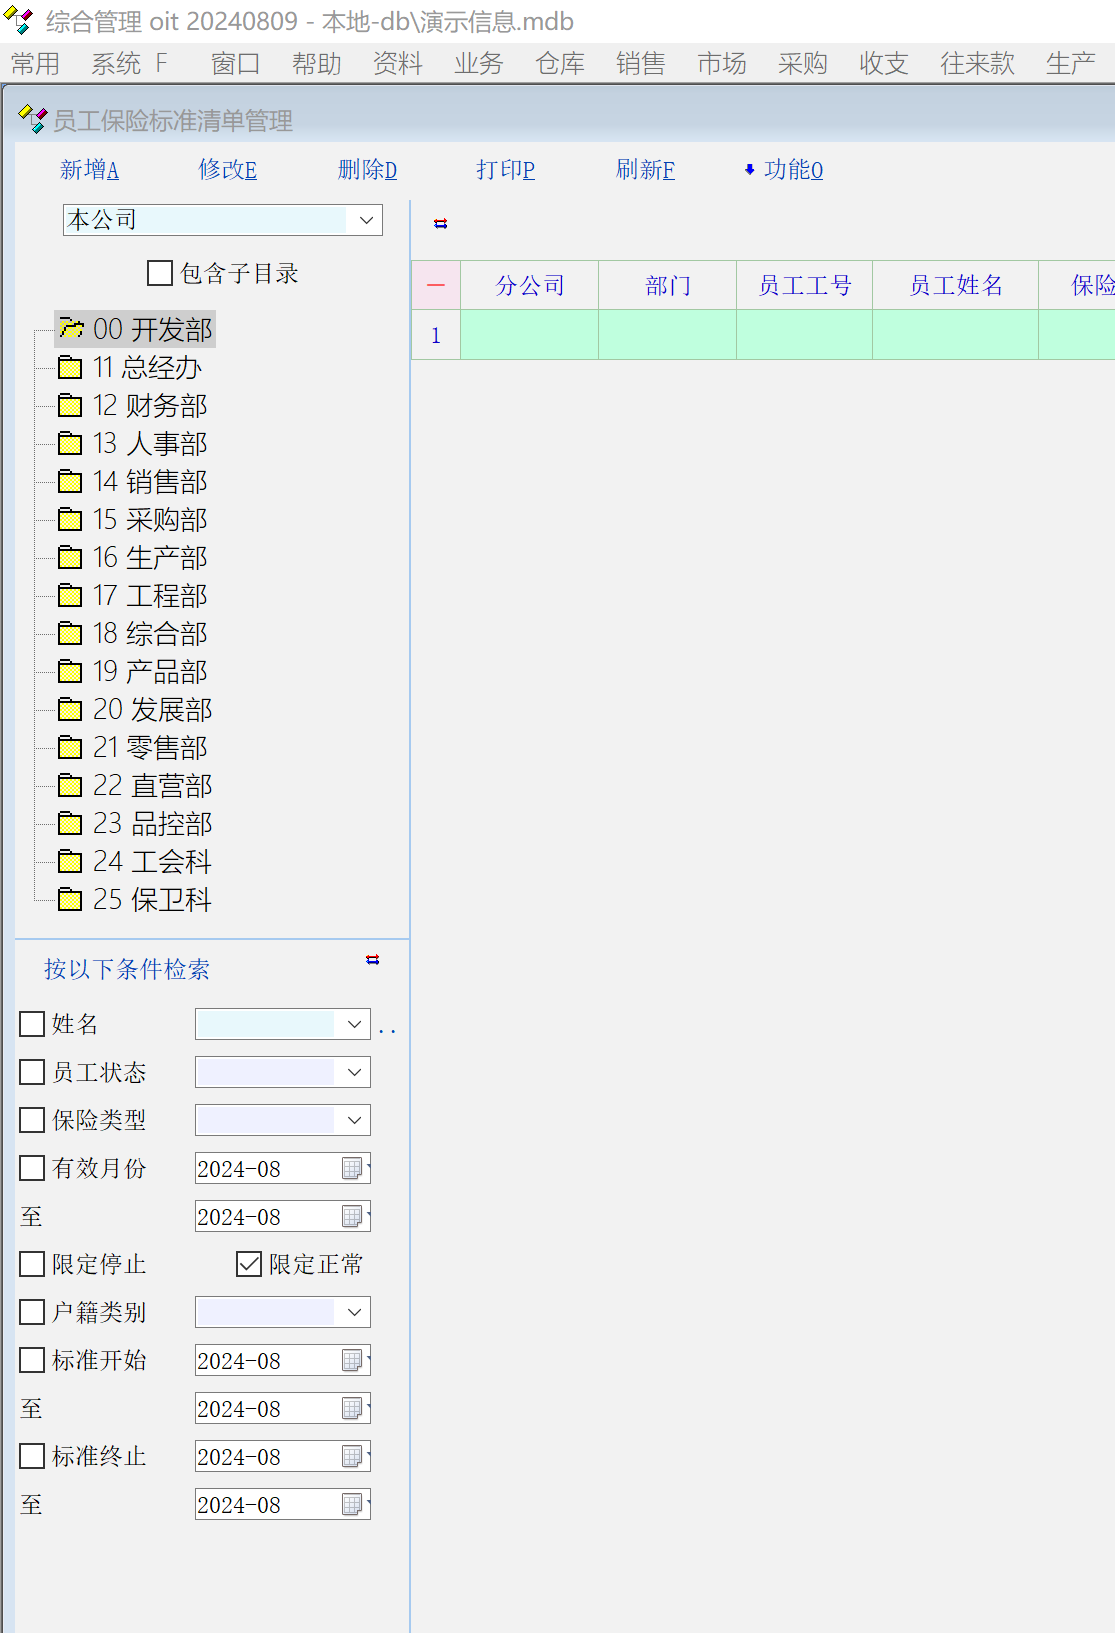Click the 00 开发部 open folder icon
The width and height of the screenshot is (1115, 1633).
coord(70,329)
